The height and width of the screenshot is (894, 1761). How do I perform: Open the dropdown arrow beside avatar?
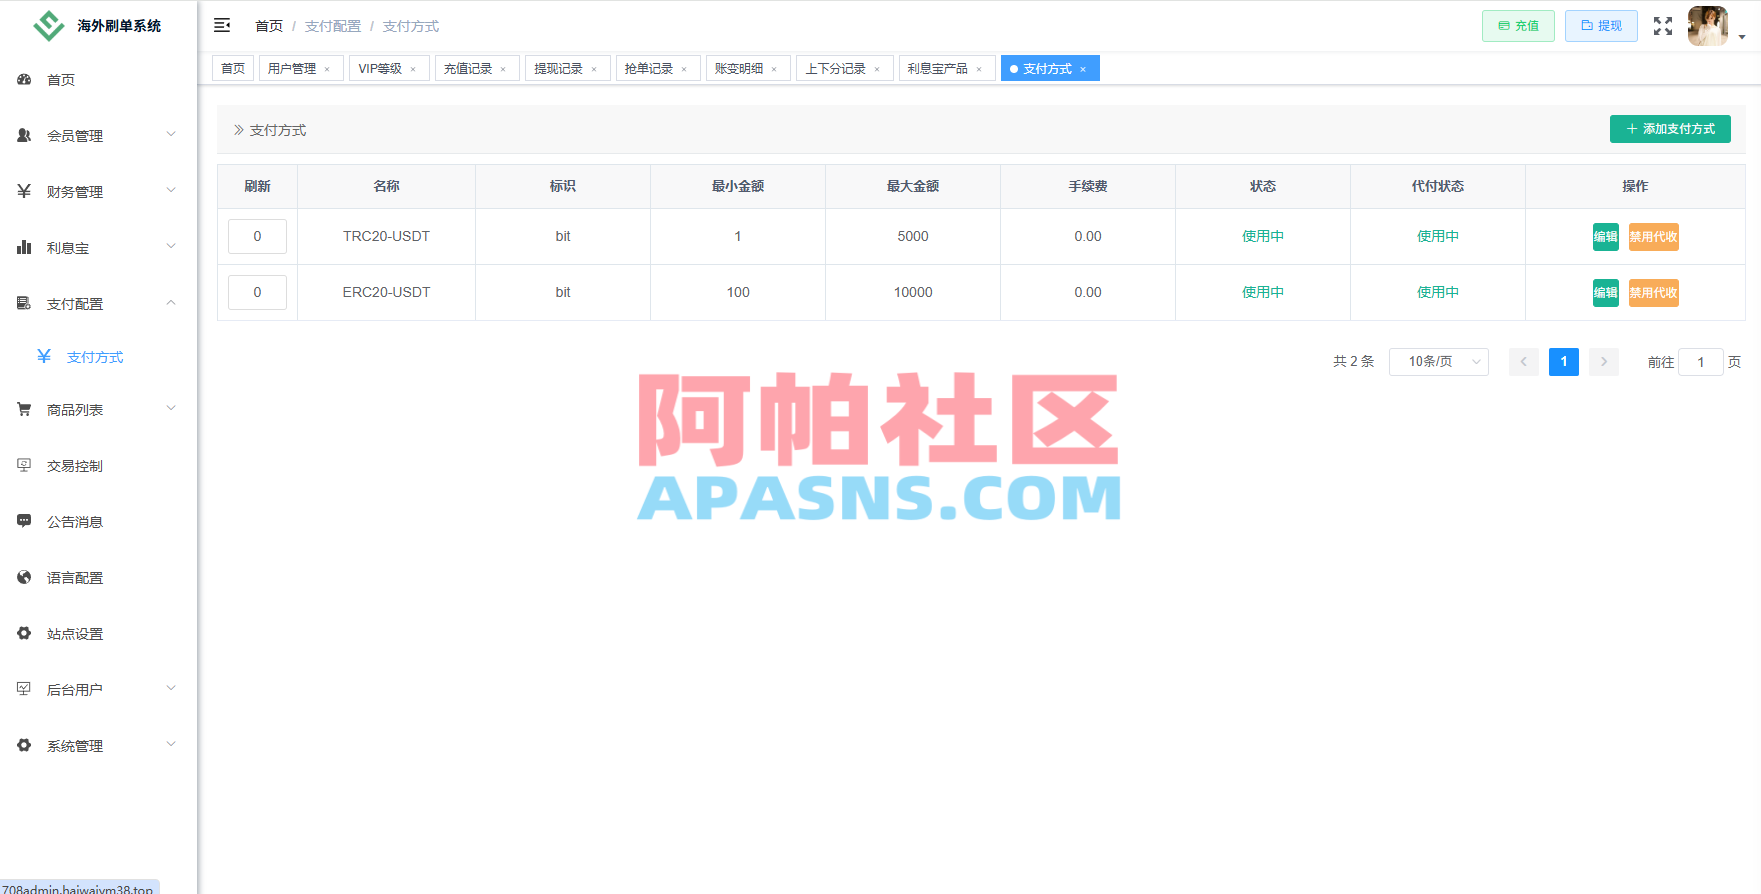(1742, 37)
